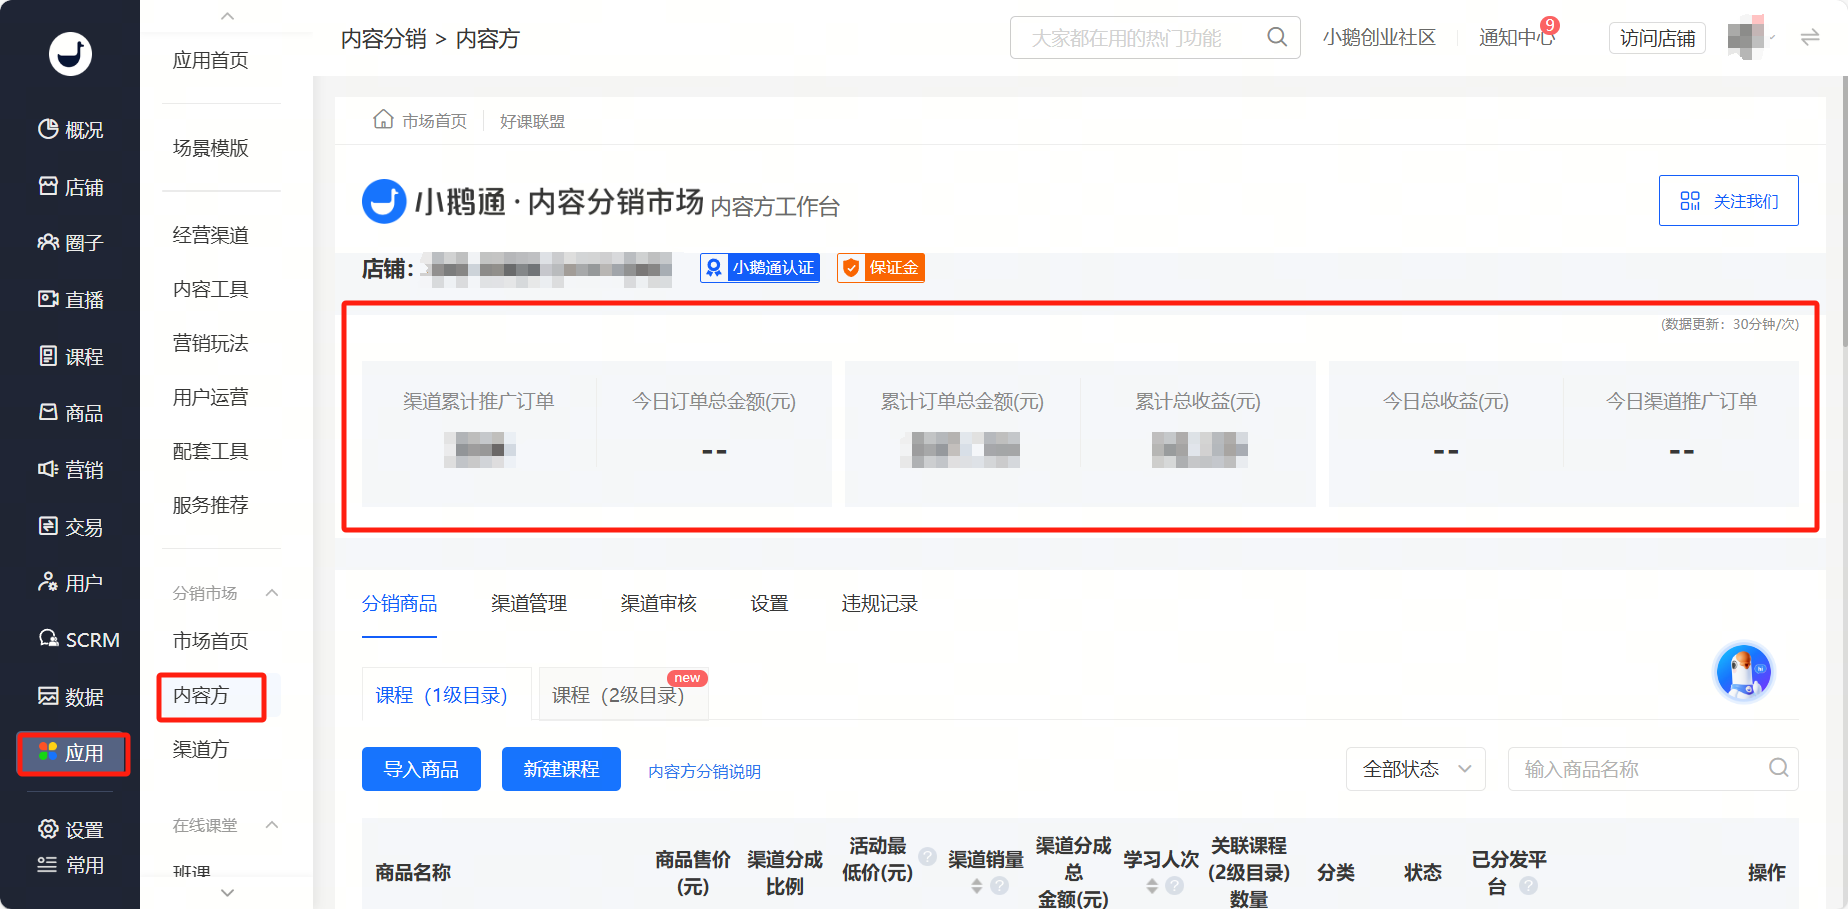This screenshot has width=1848, height=909.
Task: Open 店铺 shop section in sidebar
Action: [x=70, y=187]
